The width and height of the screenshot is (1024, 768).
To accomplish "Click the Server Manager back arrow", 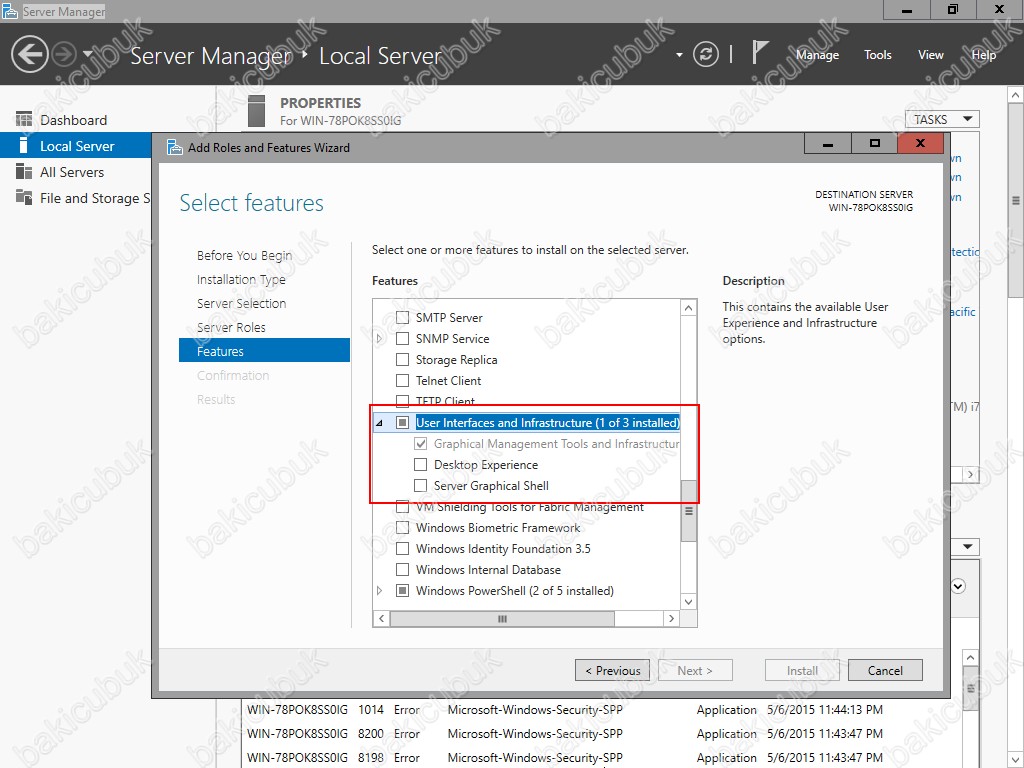I will click(x=29, y=54).
